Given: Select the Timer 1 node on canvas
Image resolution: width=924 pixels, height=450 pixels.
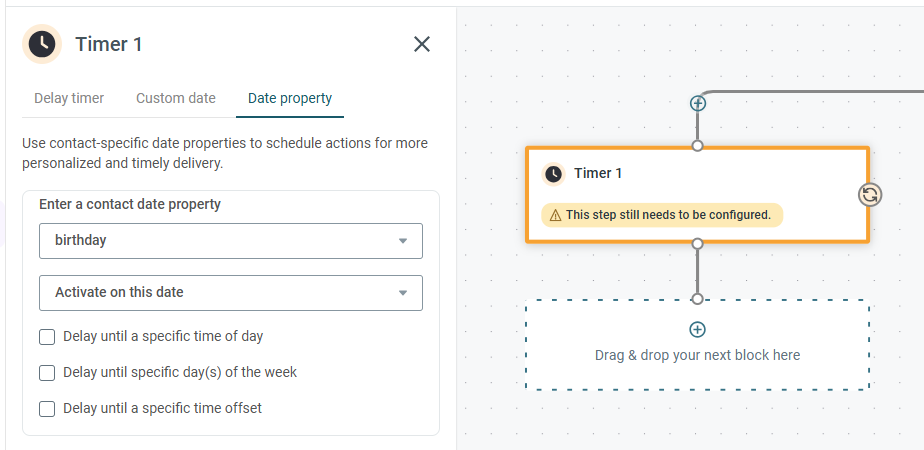Looking at the screenshot, I should 698,194.
